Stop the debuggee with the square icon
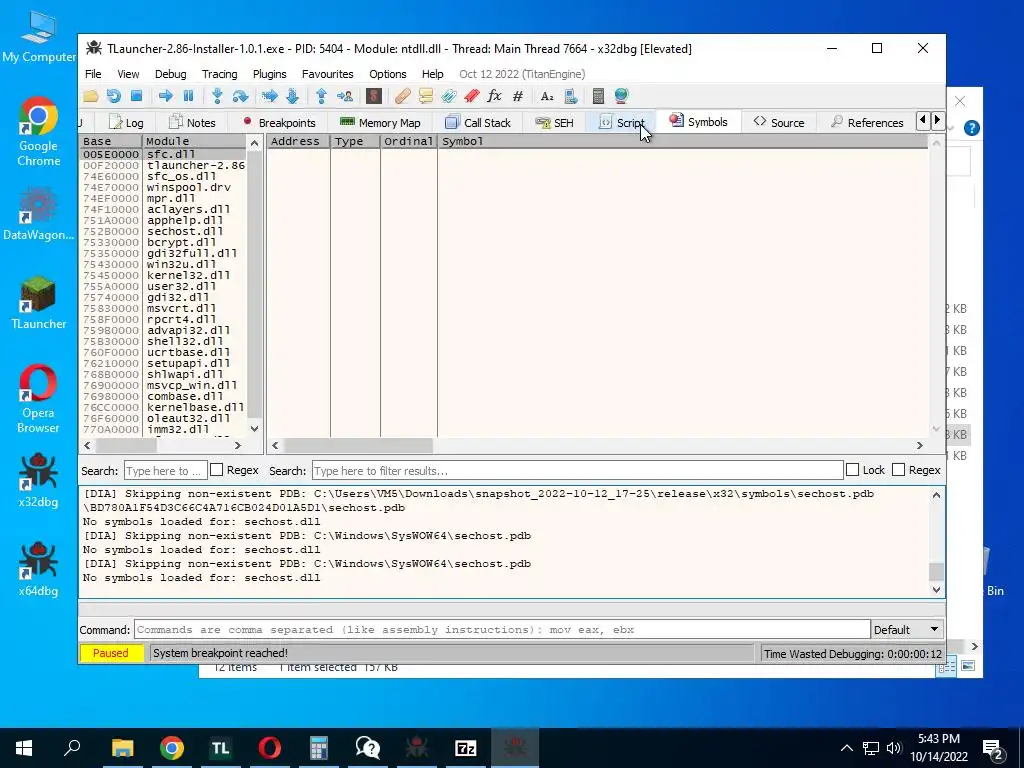The image size is (1024, 768). pos(136,97)
